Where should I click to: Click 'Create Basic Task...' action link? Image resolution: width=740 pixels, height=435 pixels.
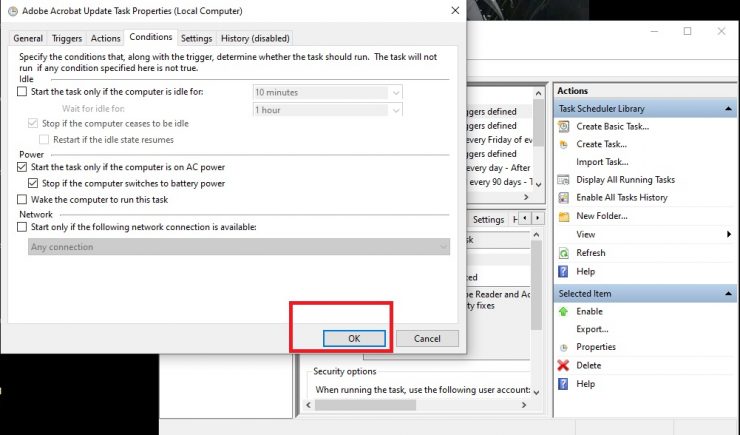[x=613, y=126]
